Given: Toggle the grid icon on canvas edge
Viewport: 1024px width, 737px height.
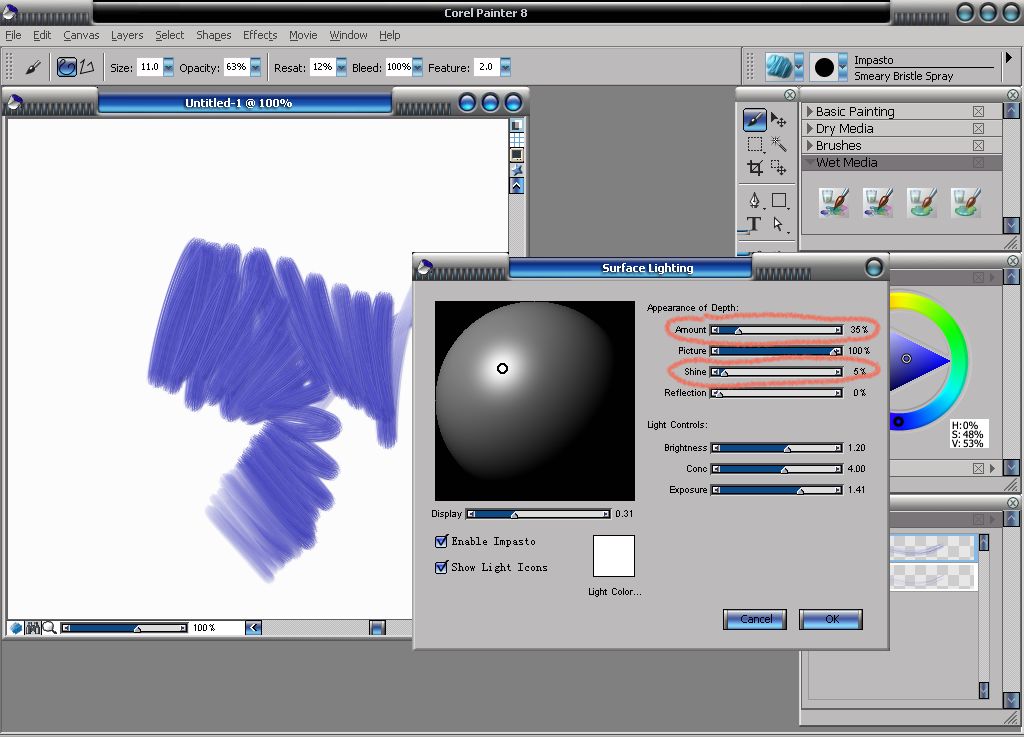Looking at the screenshot, I should click(x=517, y=140).
